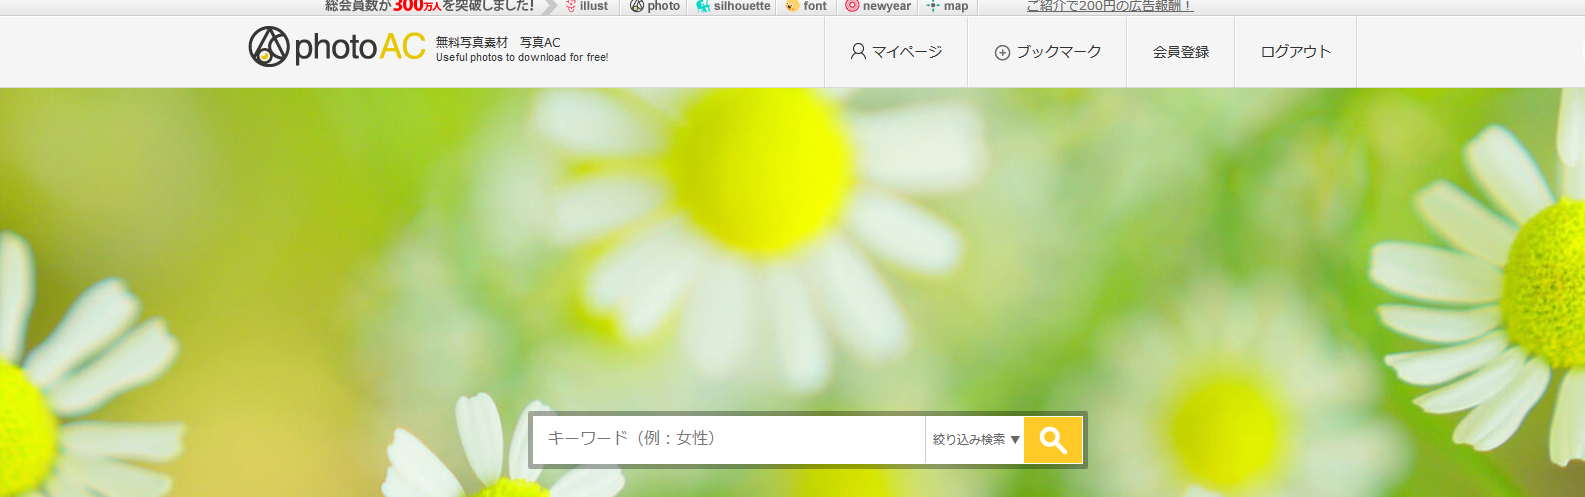Open the newyear site link
This screenshot has width=1585, height=497.
click(x=878, y=6)
